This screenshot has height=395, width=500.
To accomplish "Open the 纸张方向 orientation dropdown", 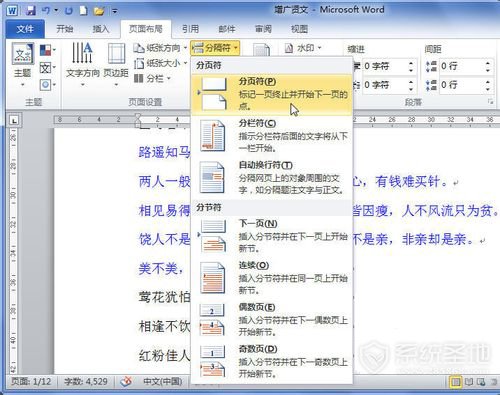I will pyautogui.click(x=160, y=48).
